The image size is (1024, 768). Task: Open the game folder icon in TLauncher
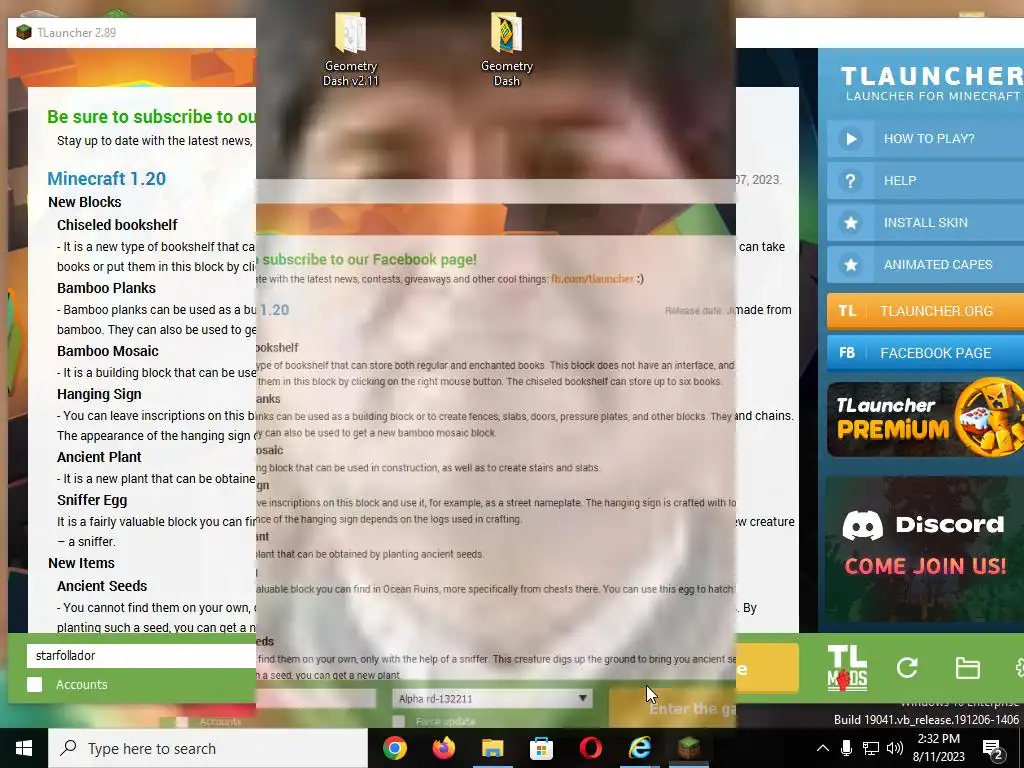click(967, 668)
